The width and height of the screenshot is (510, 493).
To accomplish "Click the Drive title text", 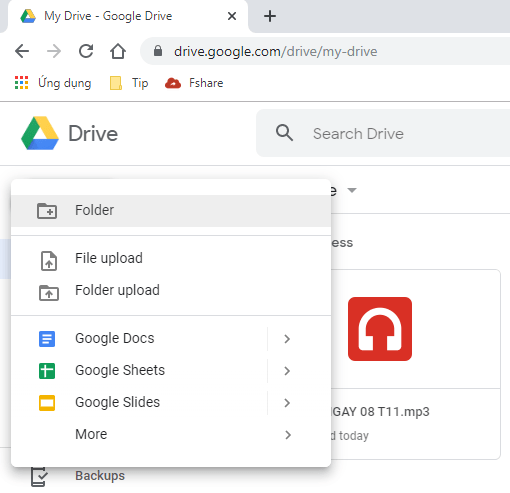I will click(93, 133).
